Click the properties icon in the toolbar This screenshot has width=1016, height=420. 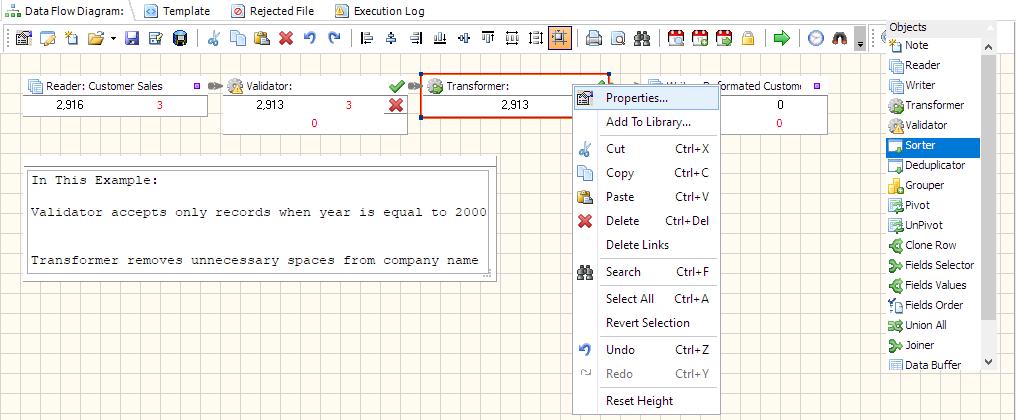(23, 39)
